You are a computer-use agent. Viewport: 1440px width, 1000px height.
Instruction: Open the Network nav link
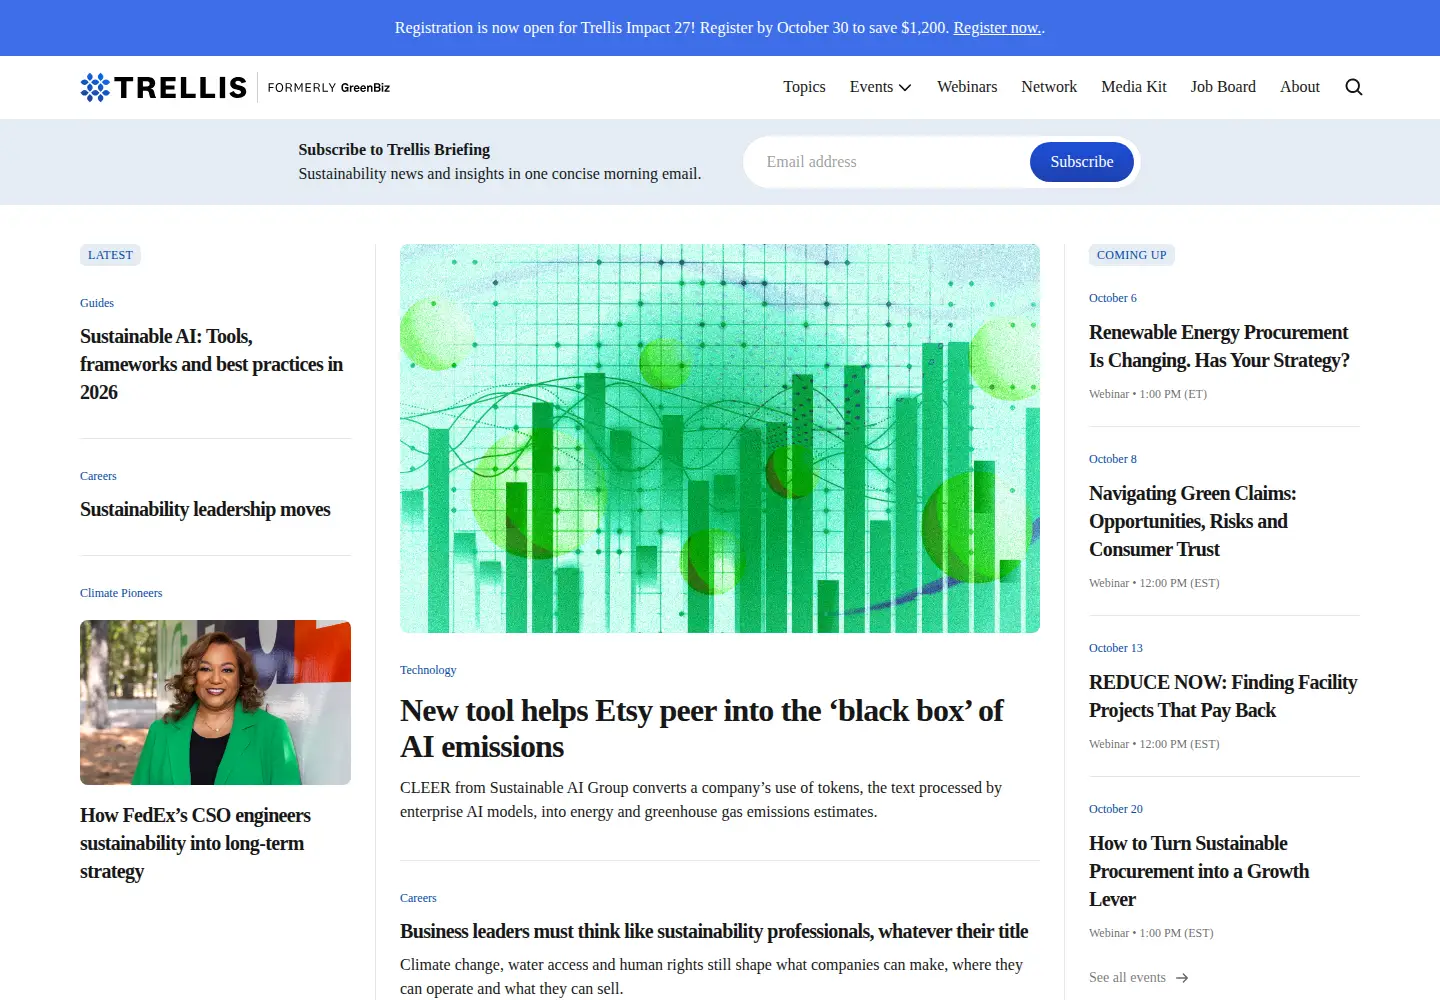click(1049, 87)
